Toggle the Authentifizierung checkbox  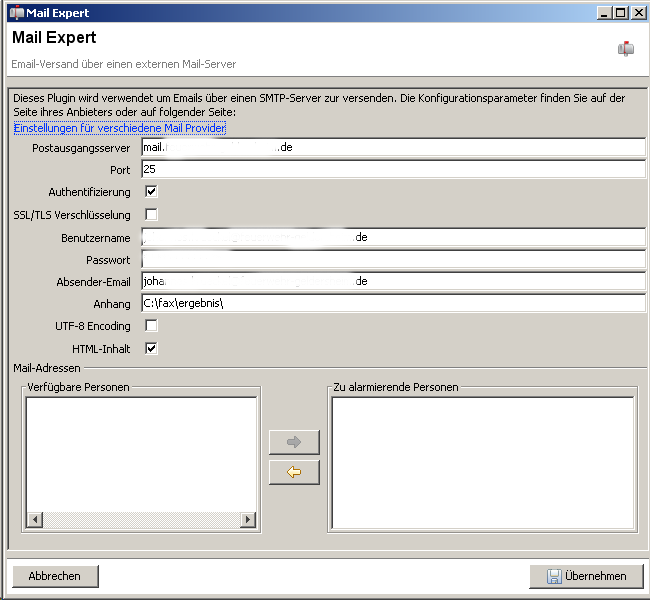(x=151, y=192)
